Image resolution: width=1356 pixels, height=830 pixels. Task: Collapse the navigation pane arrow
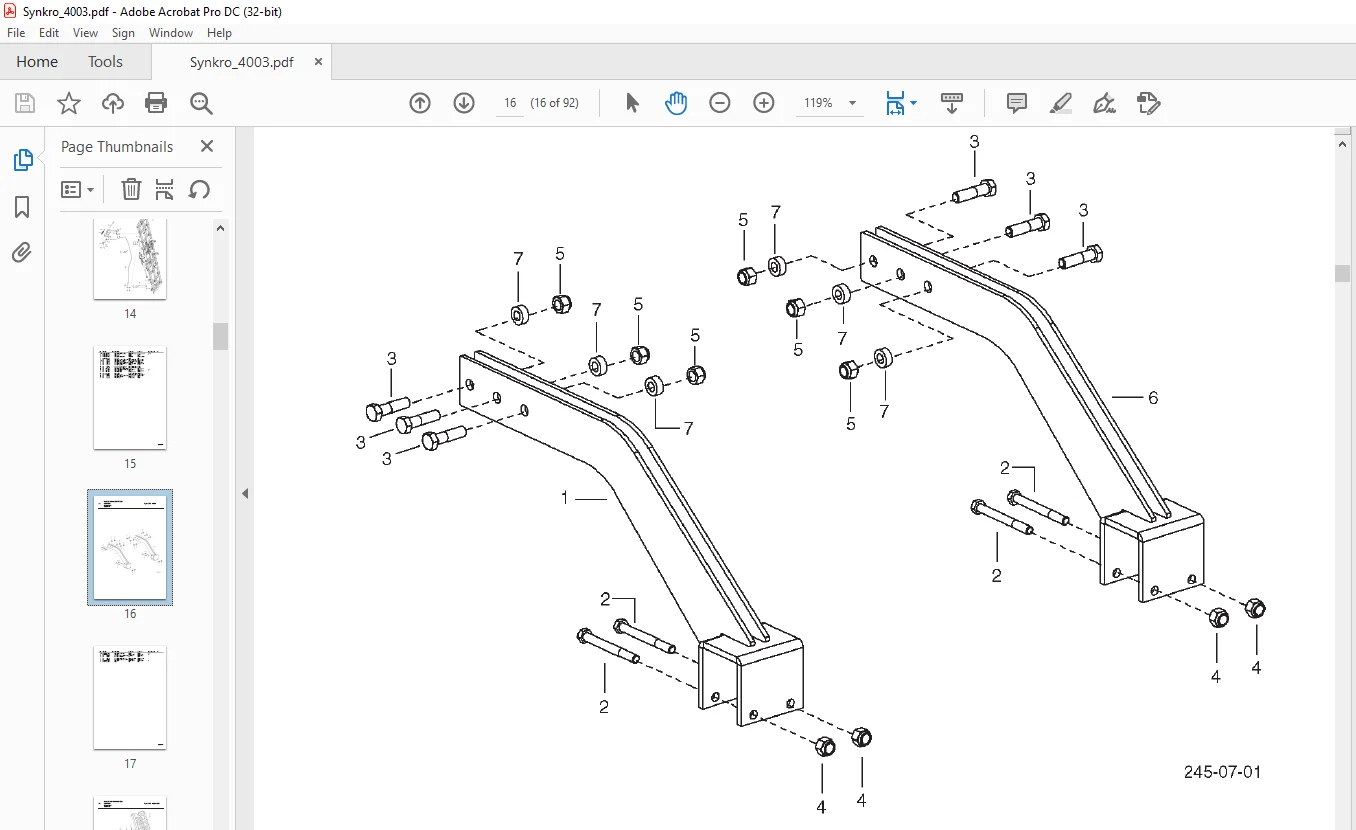click(x=245, y=493)
